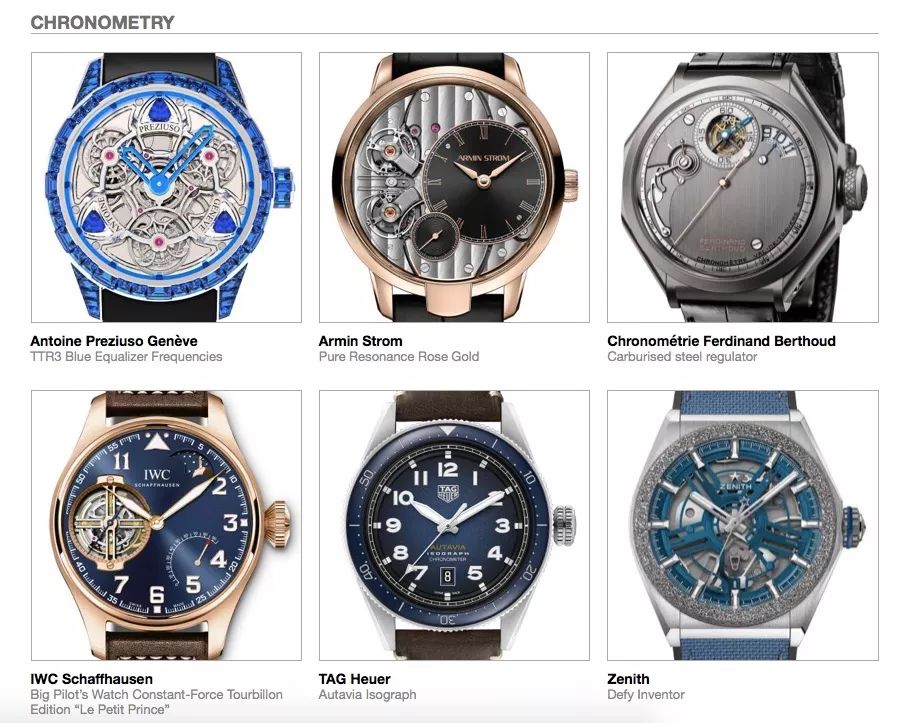The image size is (903, 723).
Task: Click the Chronométrie Ferdinand Berthoud brand title
Action: [721, 341]
